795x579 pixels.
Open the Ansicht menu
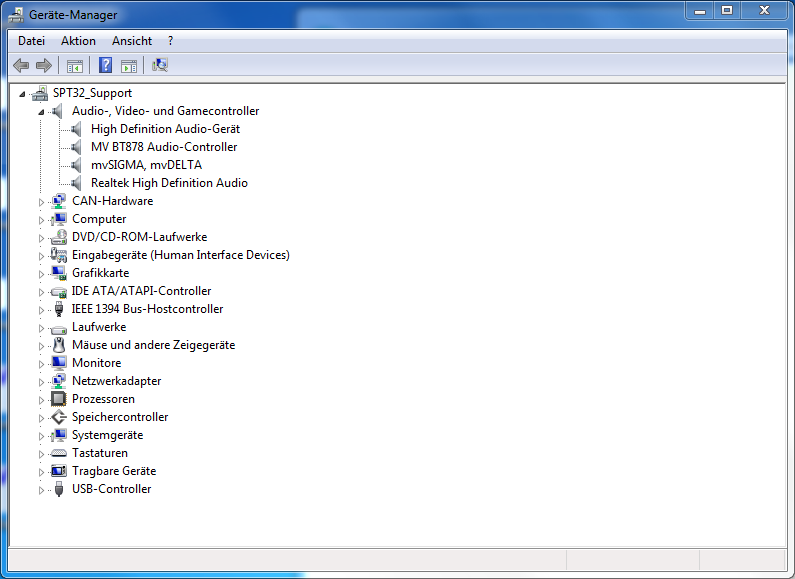click(132, 41)
